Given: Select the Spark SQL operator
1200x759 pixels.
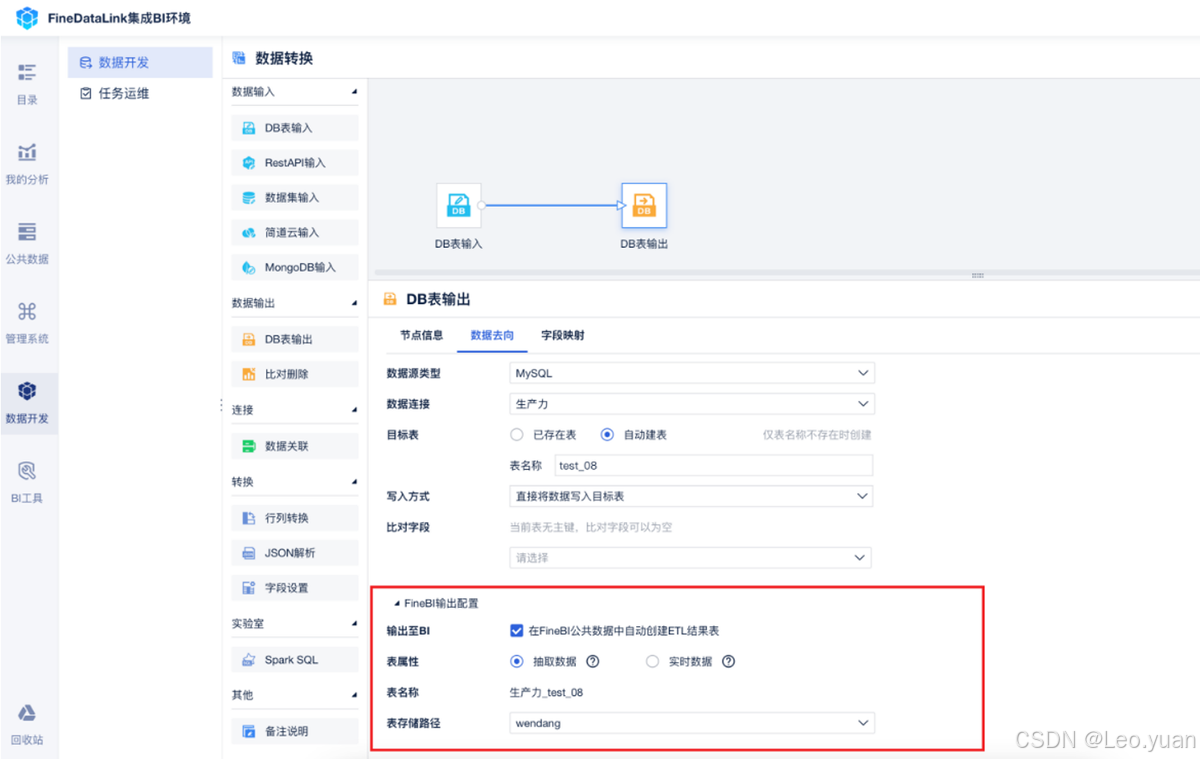Looking at the screenshot, I should point(294,660).
